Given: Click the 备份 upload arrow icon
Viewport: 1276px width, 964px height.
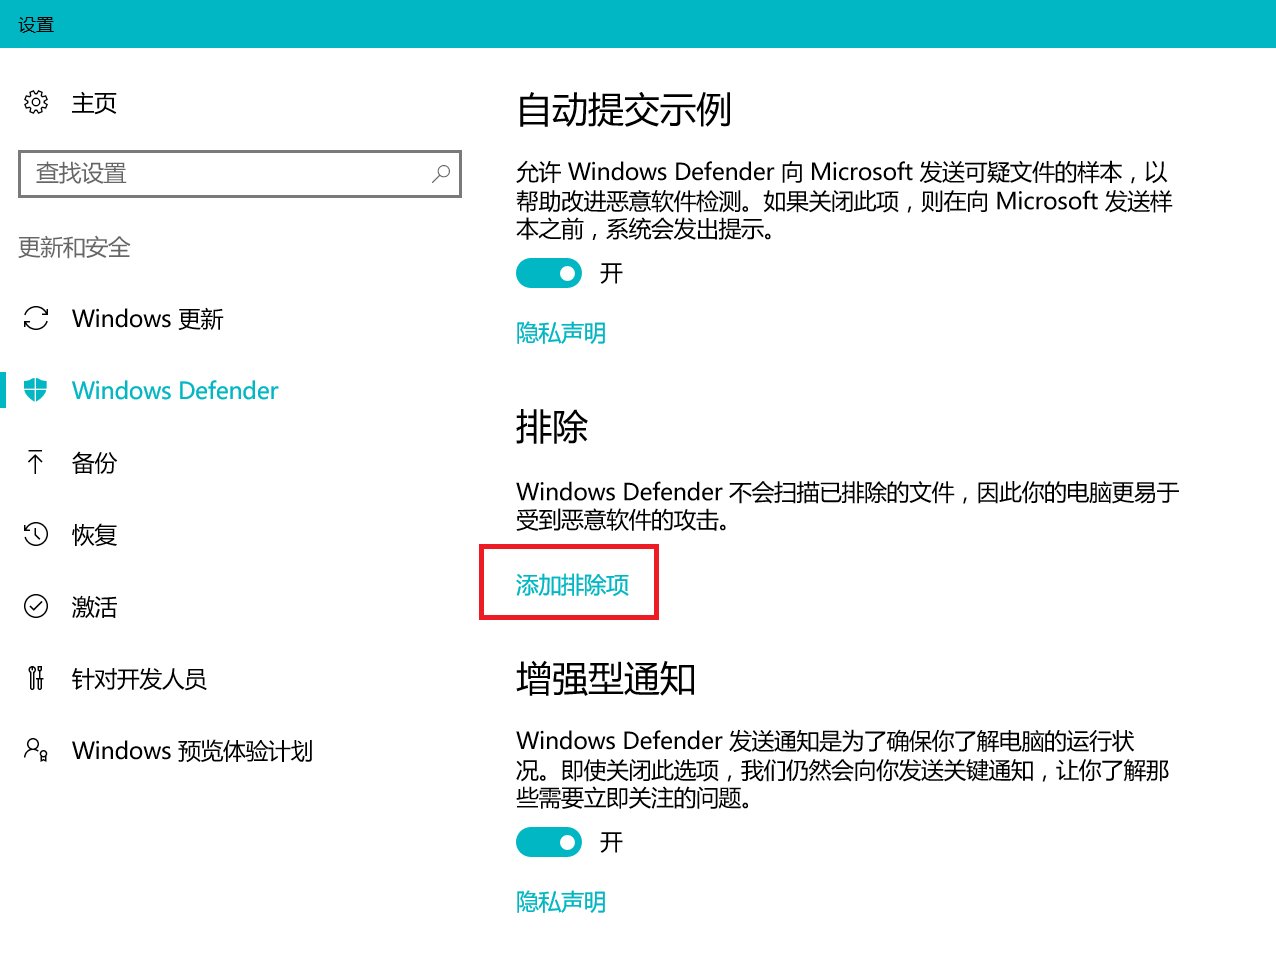Looking at the screenshot, I should coord(35,462).
